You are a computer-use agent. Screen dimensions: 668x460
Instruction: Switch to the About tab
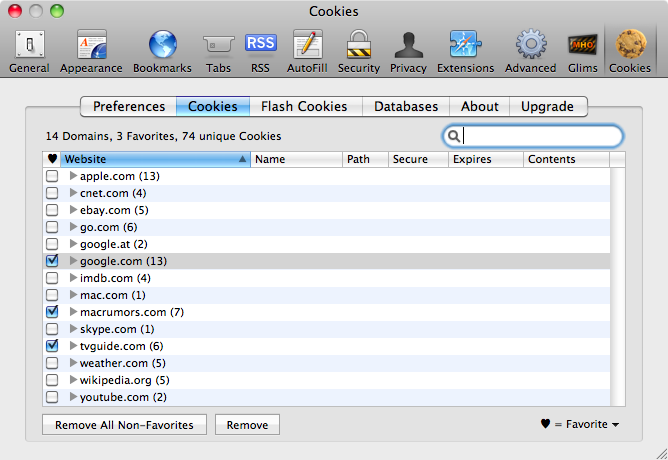pyautogui.click(x=480, y=106)
